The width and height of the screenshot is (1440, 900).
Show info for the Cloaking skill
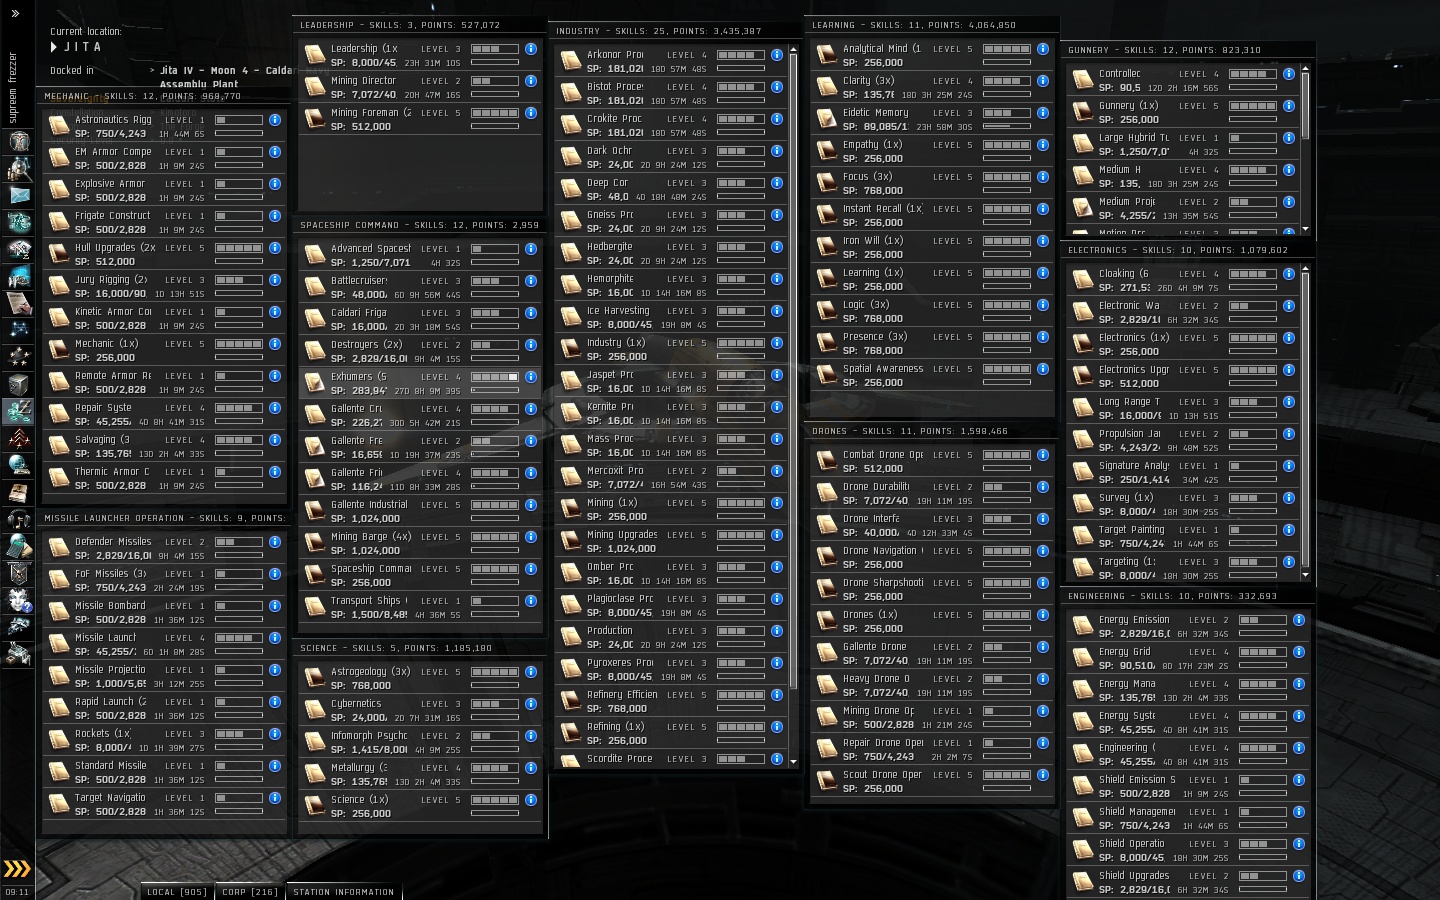coord(1289,274)
